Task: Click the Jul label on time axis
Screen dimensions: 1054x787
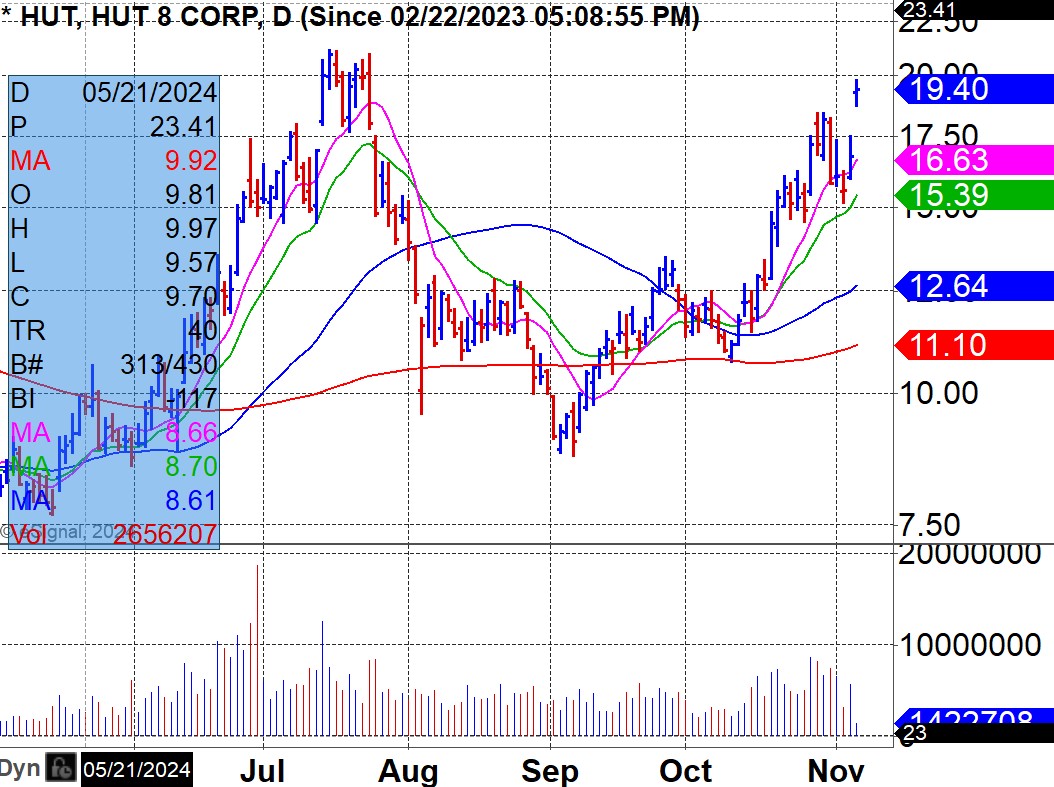Action: pyautogui.click(x=262, y=770)
